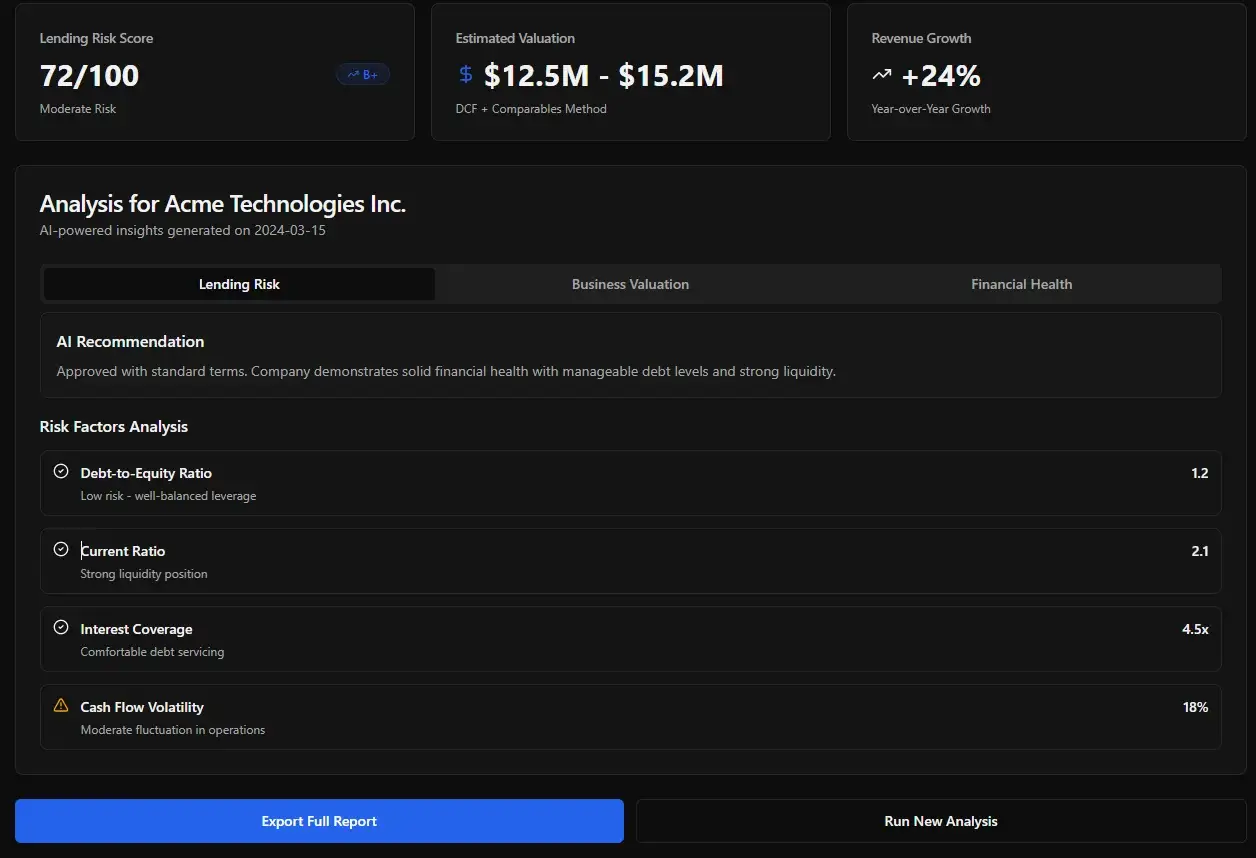This screenshot has width=1256, height=858.
Task: Click the check icon beside Current Ratio
Action: [x=61, y=549]
